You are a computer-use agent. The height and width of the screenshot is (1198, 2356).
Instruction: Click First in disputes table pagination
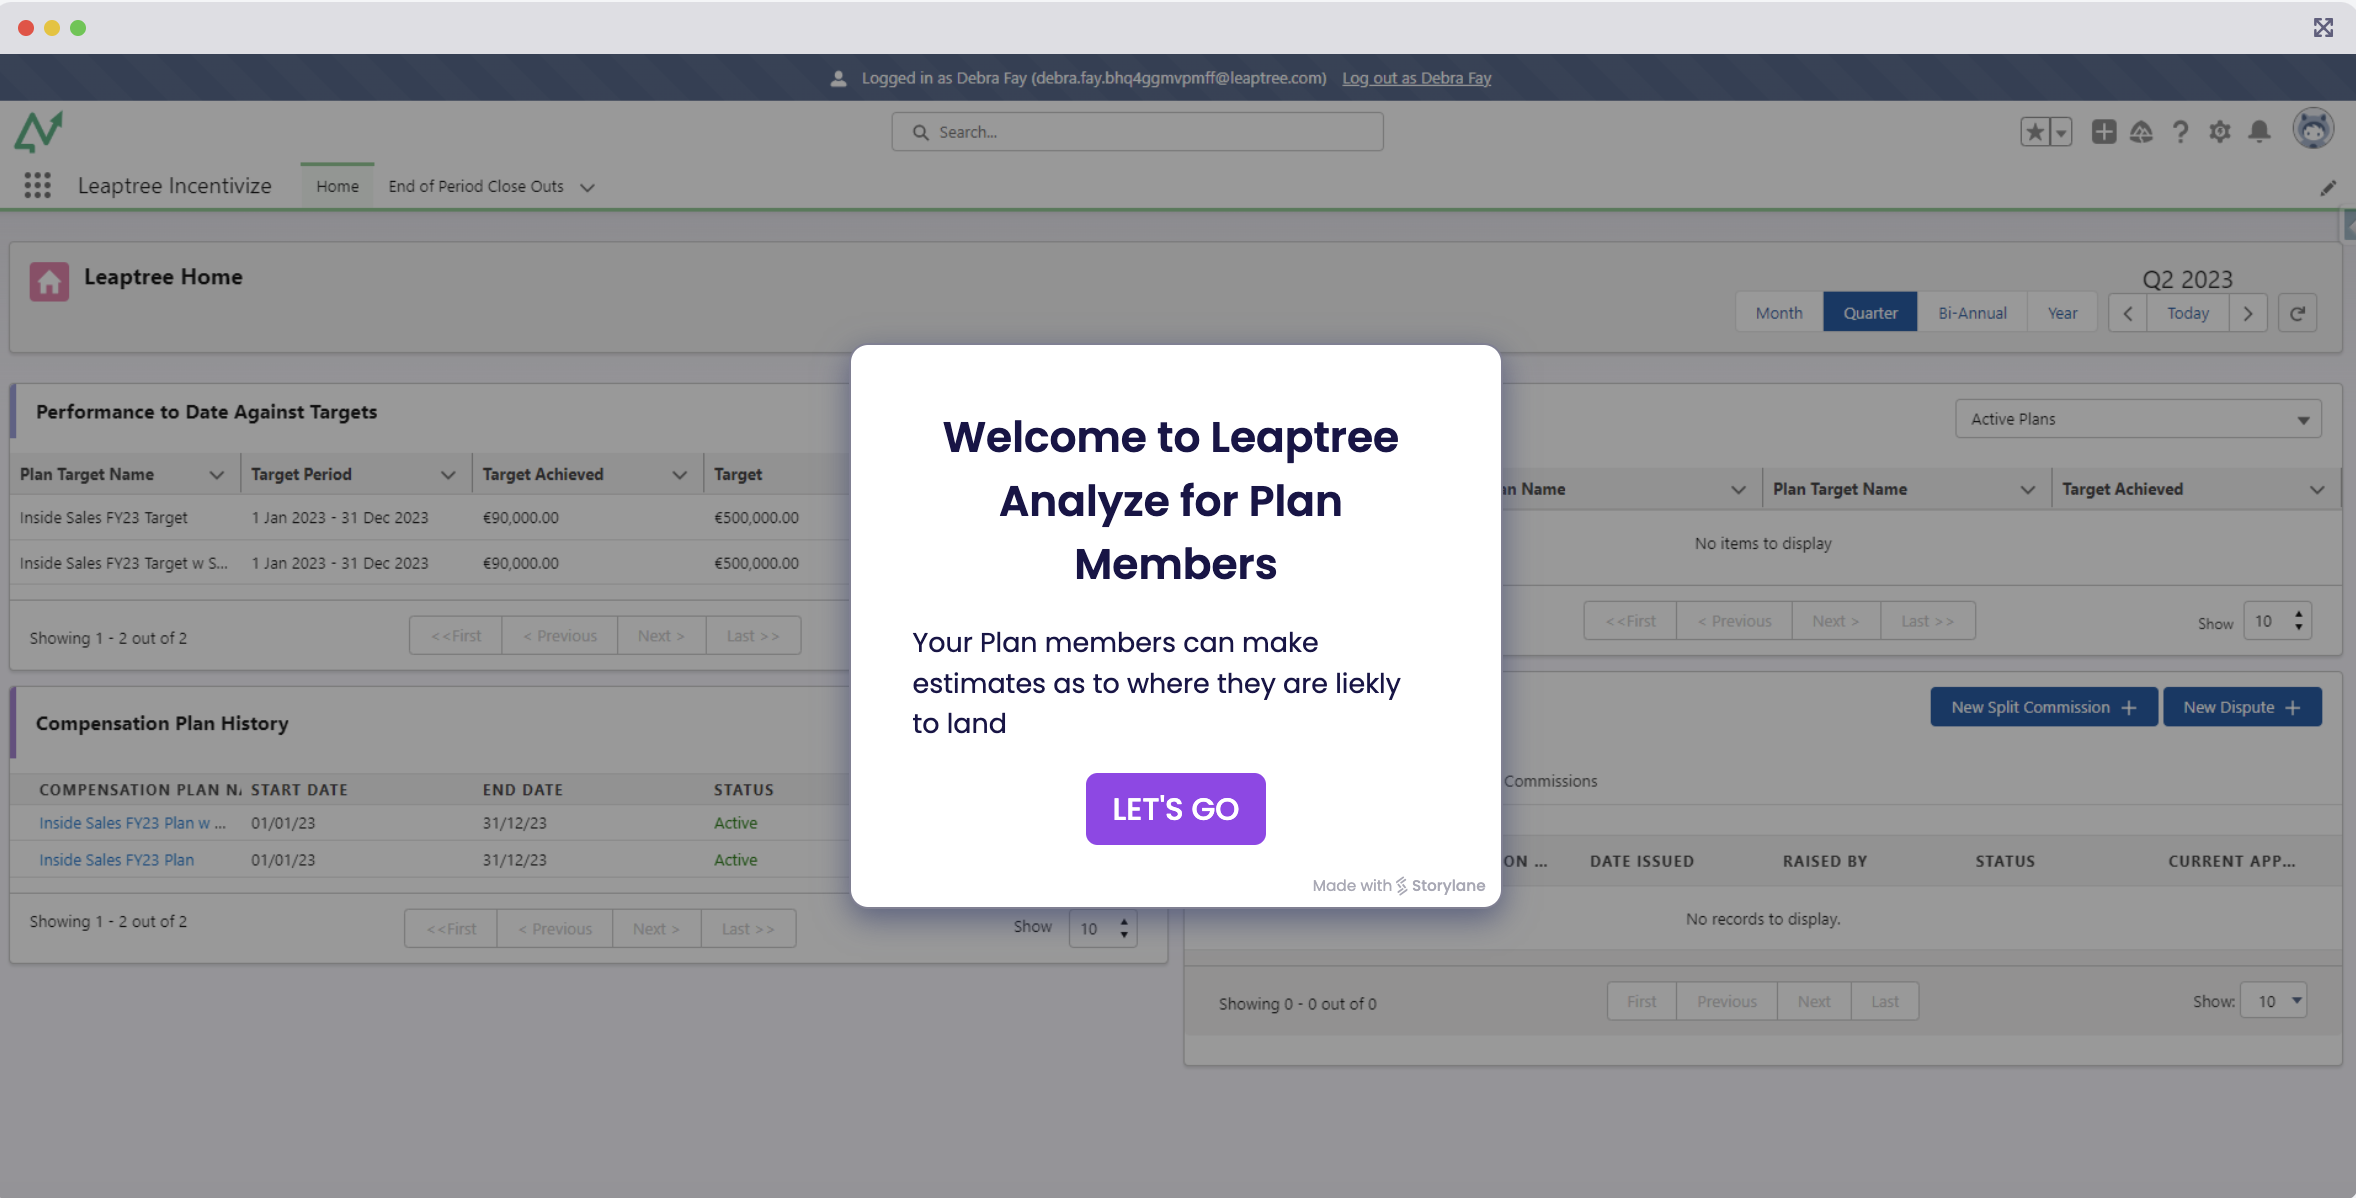coord(1641,1001)
